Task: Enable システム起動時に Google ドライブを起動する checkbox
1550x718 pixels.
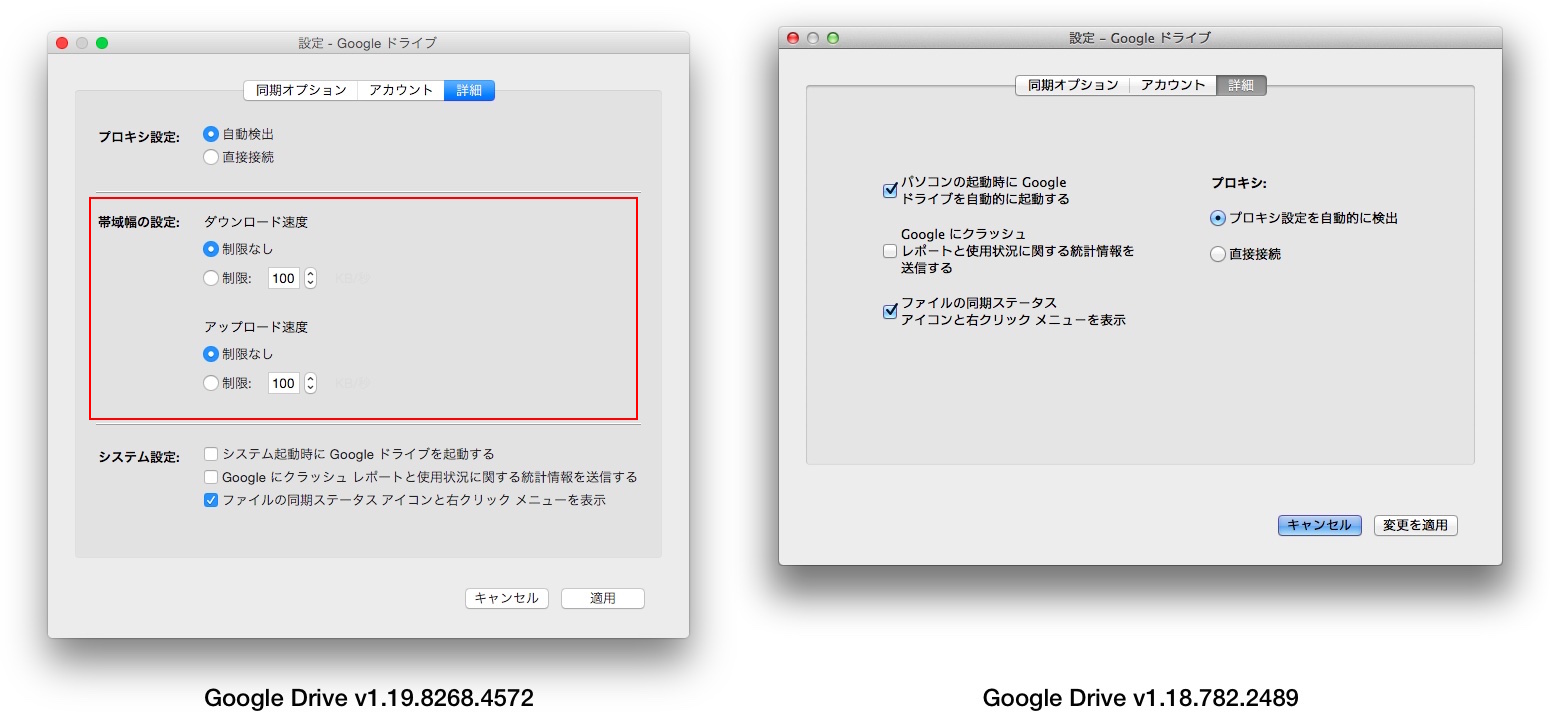Action: [x=211, y=454]
